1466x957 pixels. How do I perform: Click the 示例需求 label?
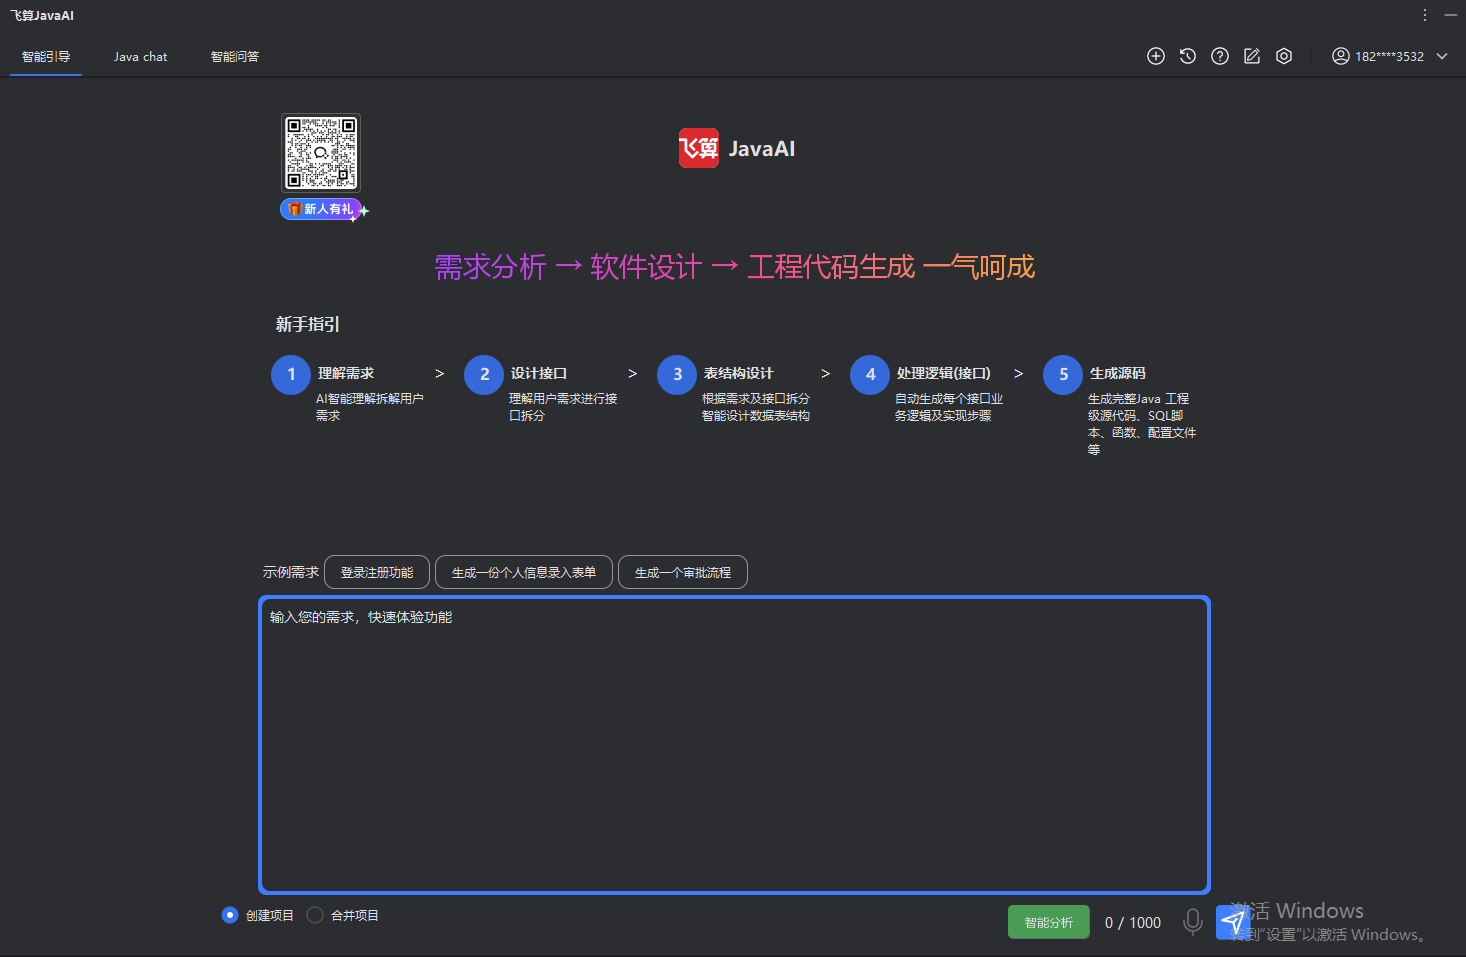(291, 572)
